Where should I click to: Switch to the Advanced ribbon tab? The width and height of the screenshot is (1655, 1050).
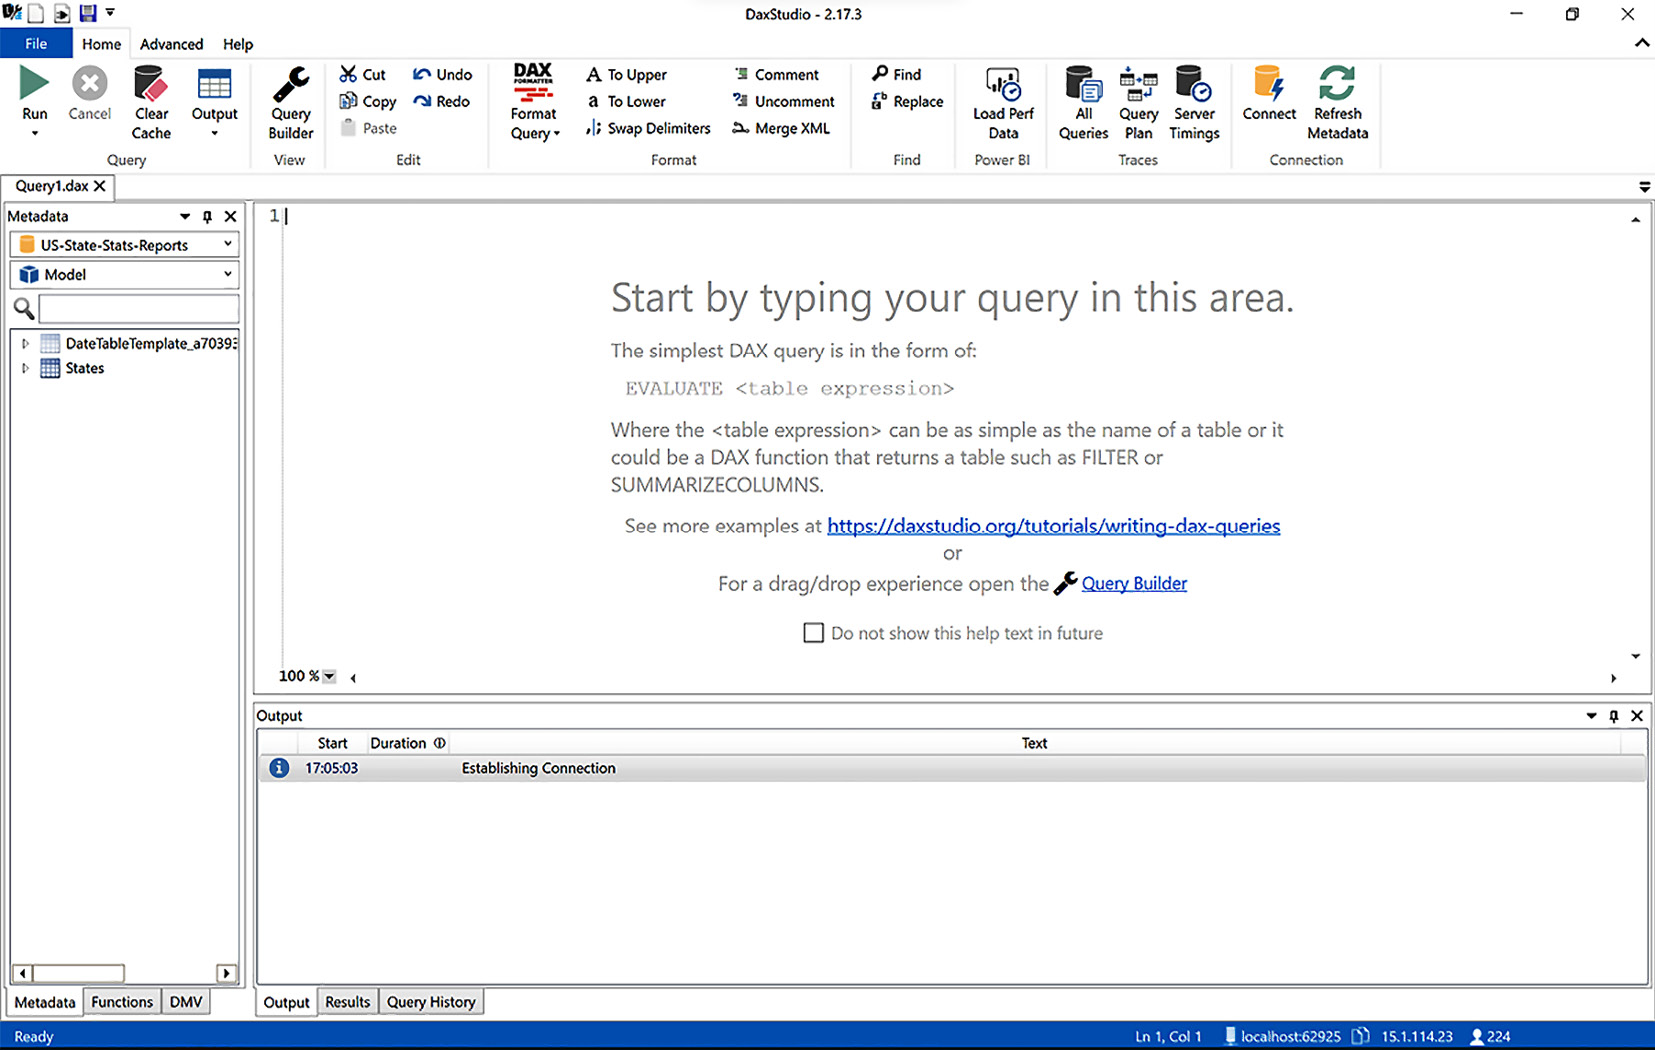coord(171,44)
